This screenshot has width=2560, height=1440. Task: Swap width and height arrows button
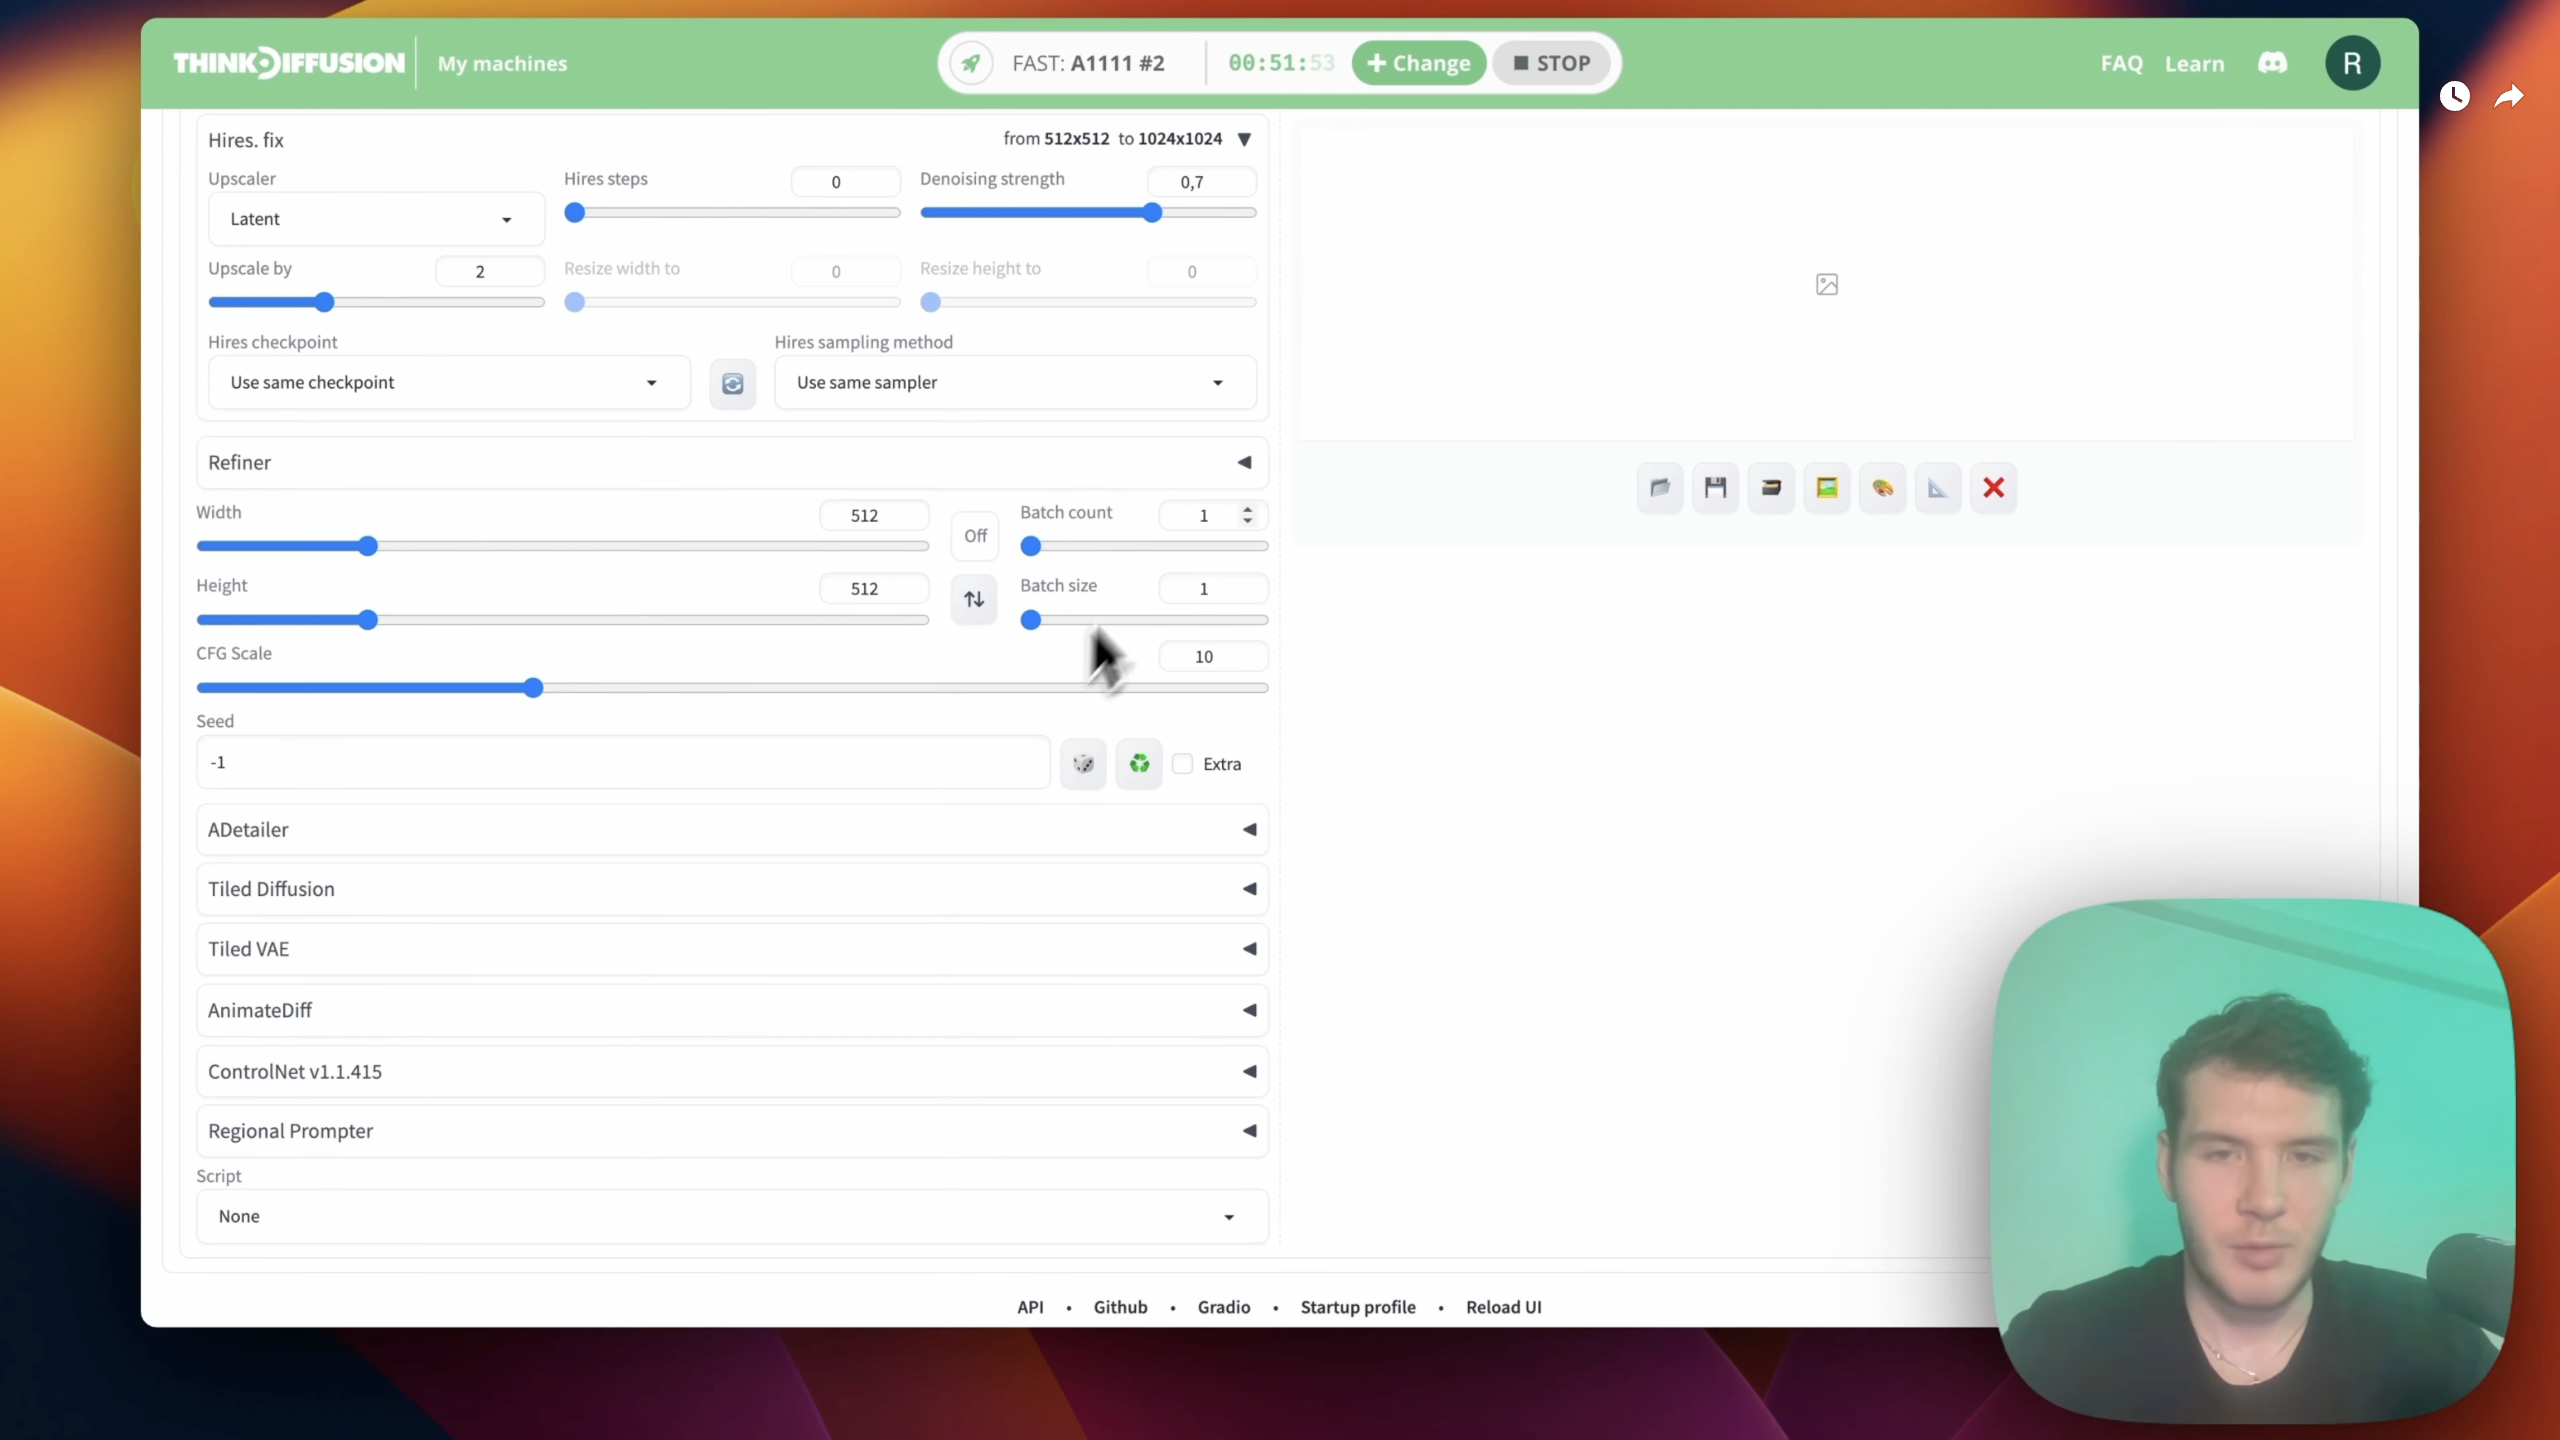974,599
